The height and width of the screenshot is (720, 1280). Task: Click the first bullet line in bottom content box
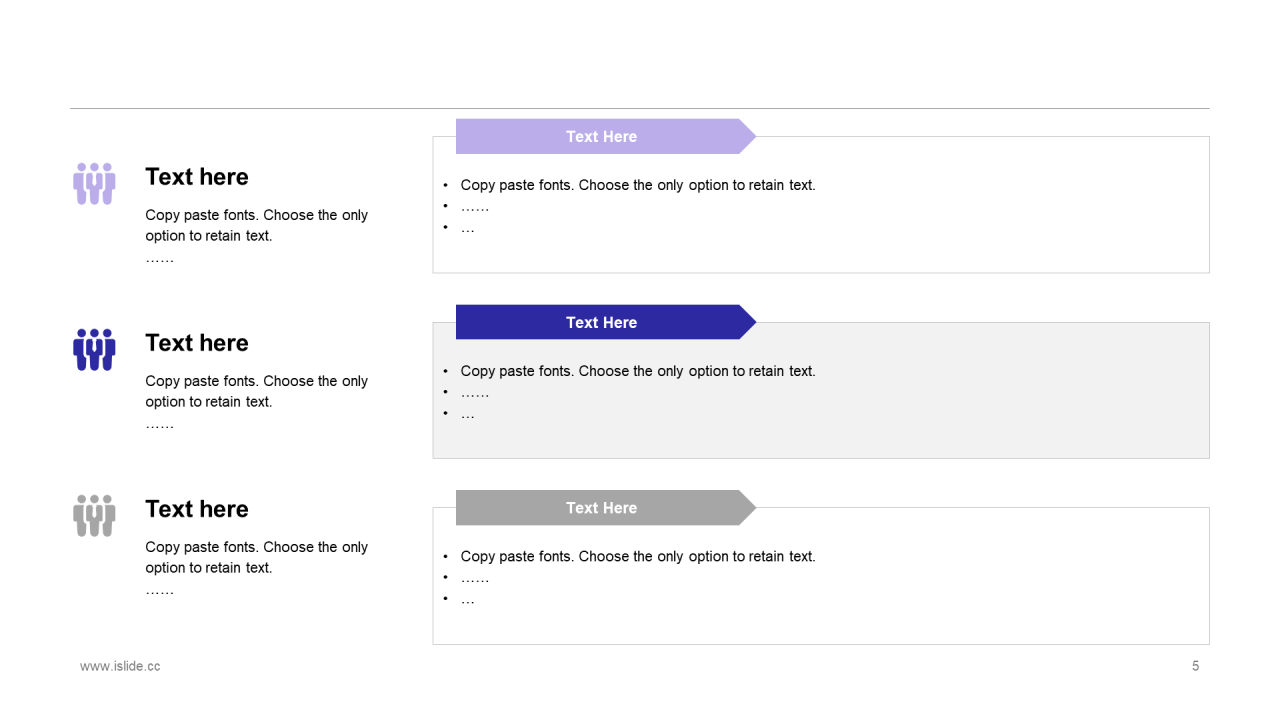click(x=638, y=556)
